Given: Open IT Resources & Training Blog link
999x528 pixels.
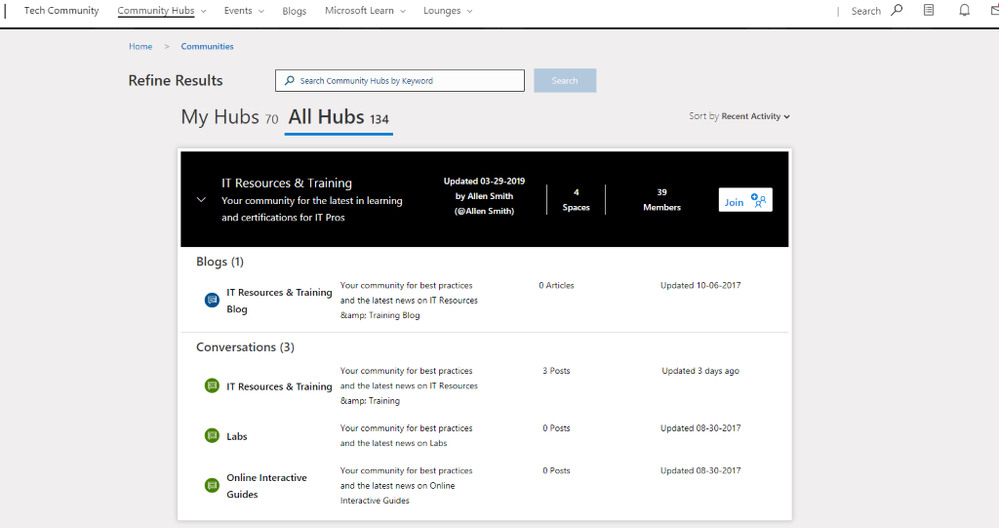Looking at the screenshot, I should [279, 301].
